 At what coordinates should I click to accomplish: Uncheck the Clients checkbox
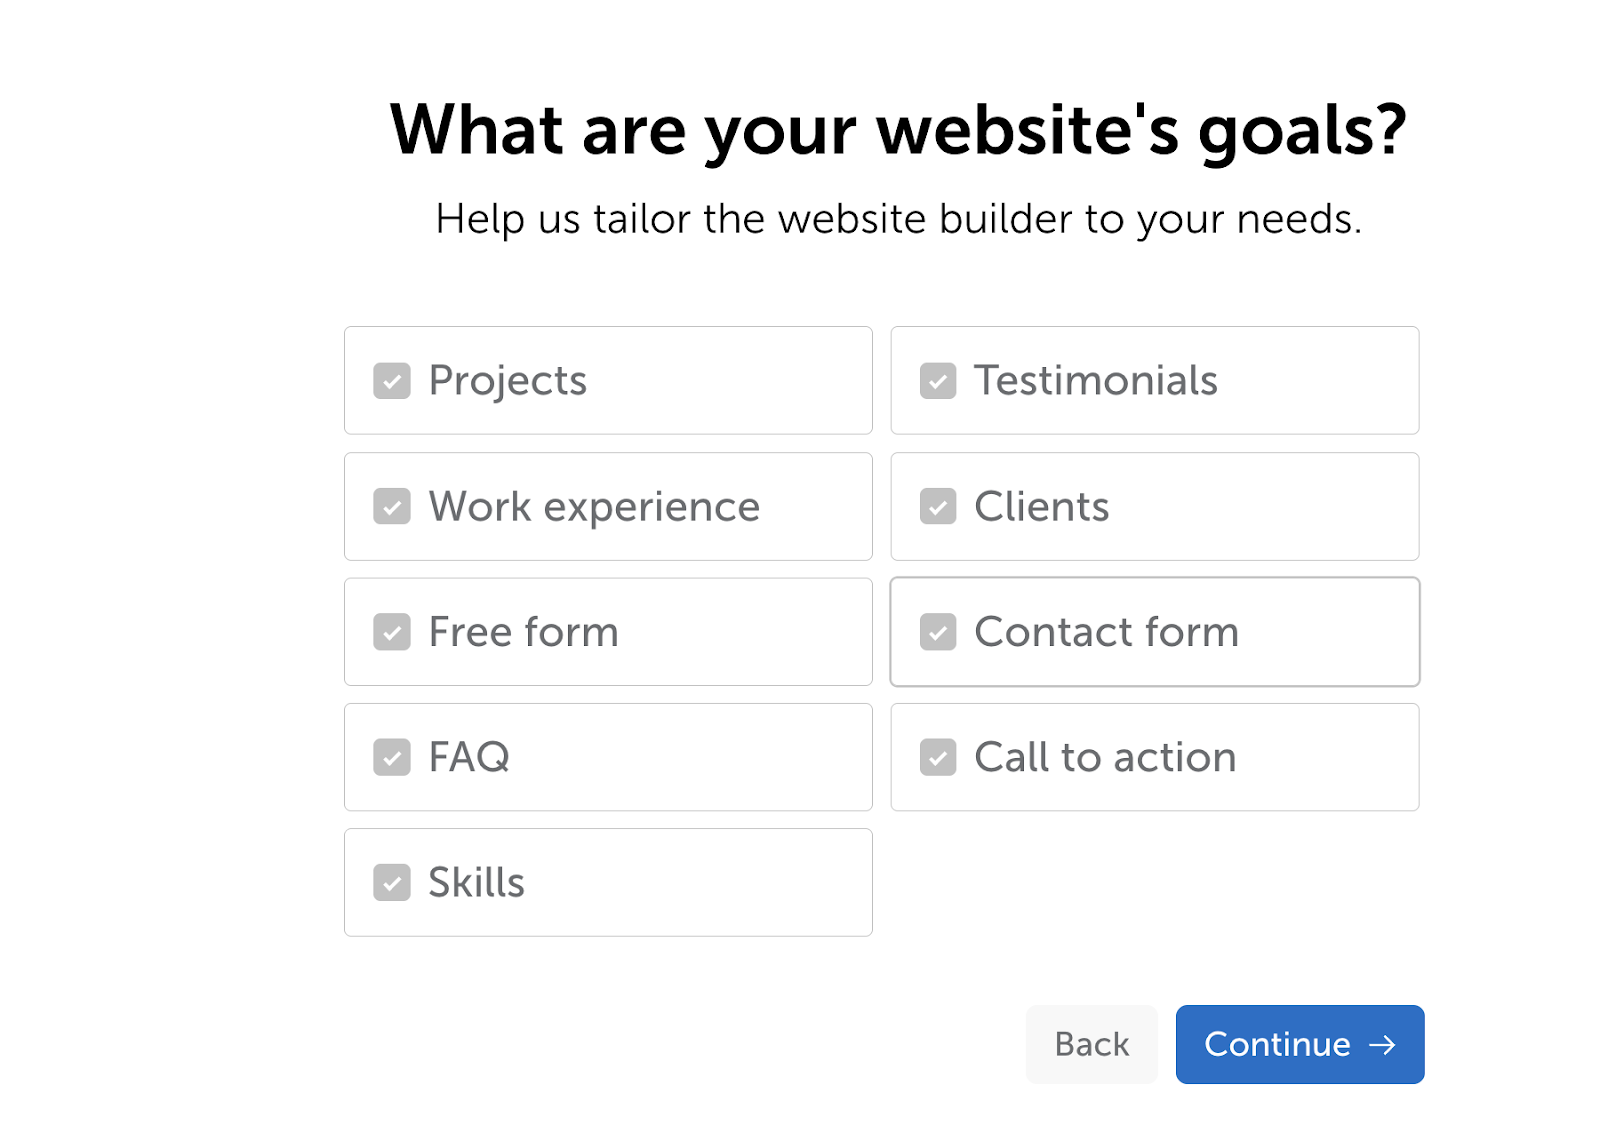tap(938, 507)
